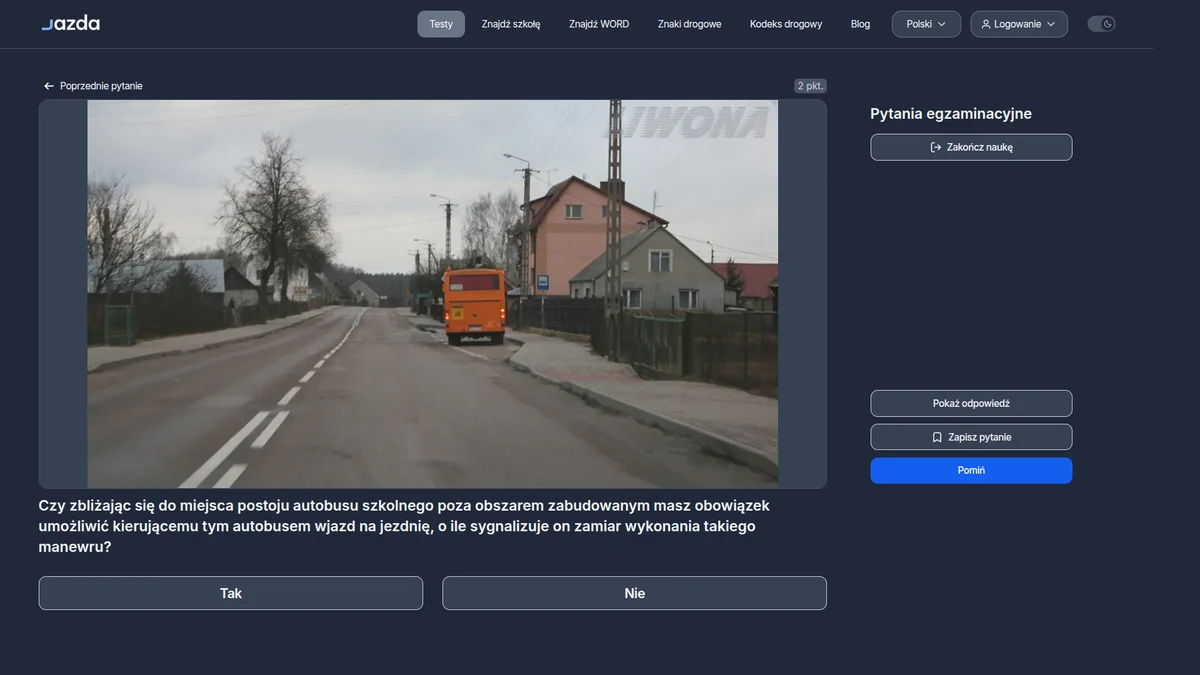Answer Nie to the question
This screenshot has height=675, width=1200.
pyautogui.click(x=634, y=593)
